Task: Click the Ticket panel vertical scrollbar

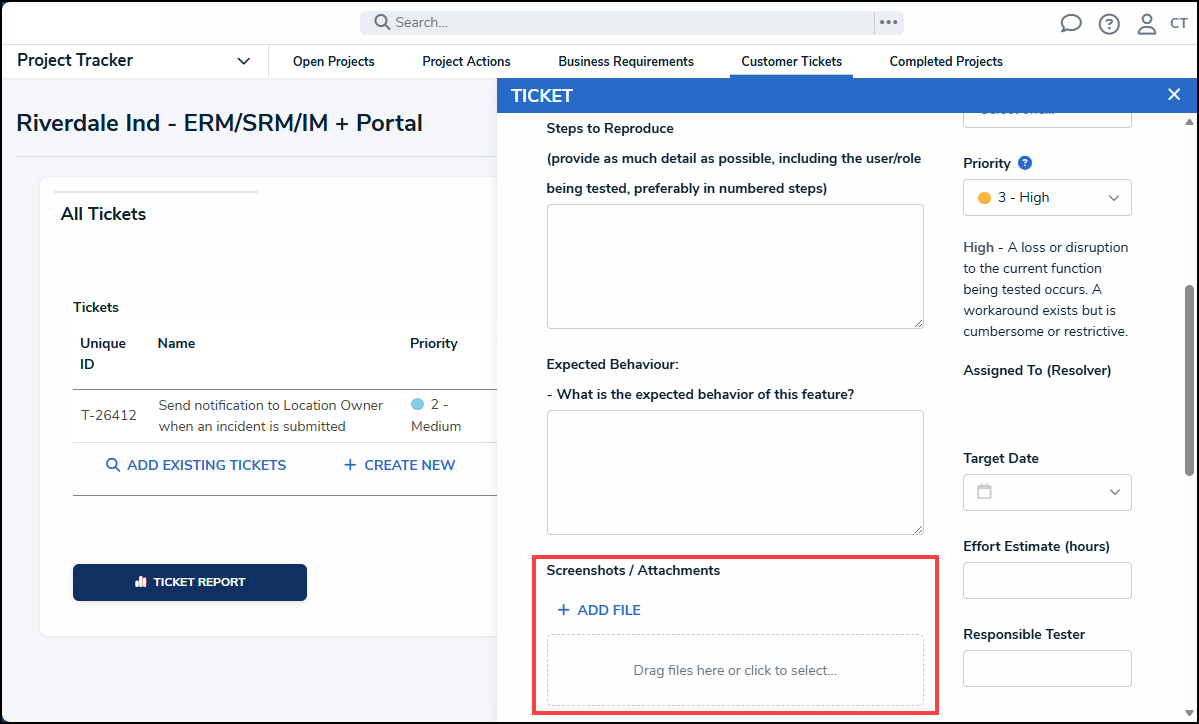Action: (1189, 380)
